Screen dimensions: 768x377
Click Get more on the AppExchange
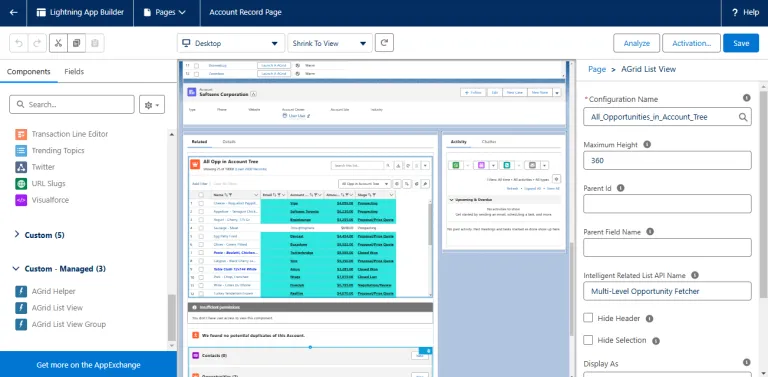88,365
